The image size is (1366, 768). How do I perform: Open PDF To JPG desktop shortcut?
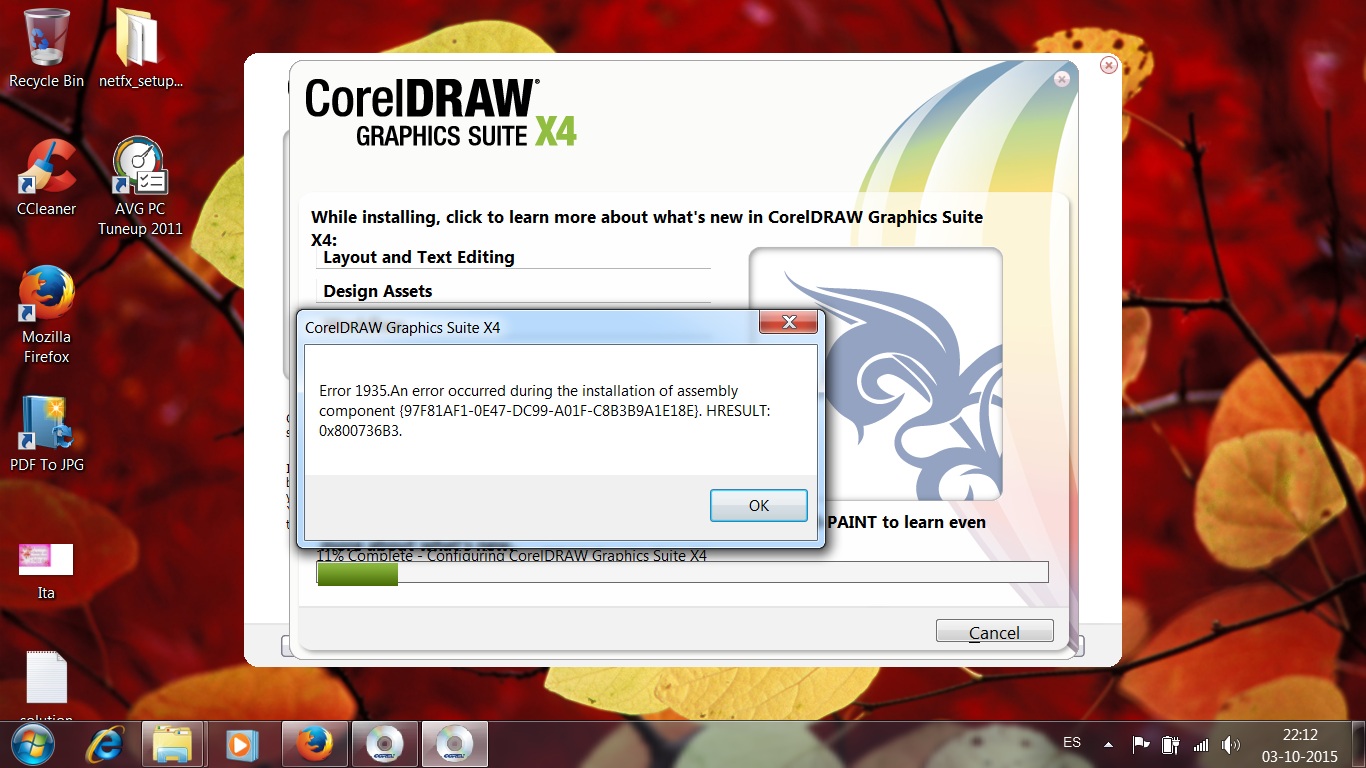46,434
